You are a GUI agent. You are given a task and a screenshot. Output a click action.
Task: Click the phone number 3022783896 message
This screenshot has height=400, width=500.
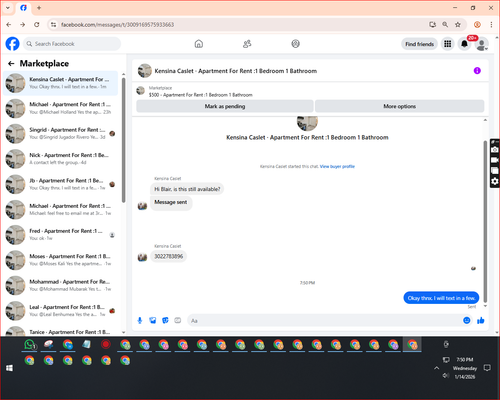pos(168,256)
